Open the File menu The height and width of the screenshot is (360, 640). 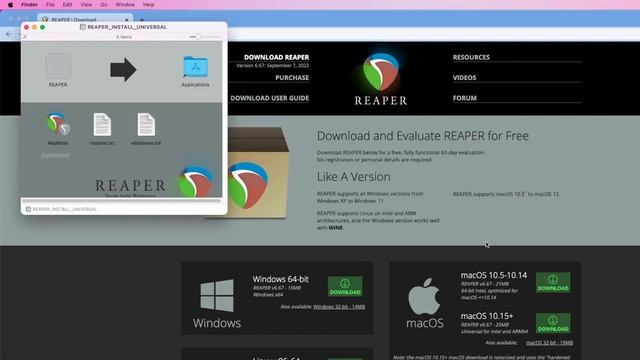[50, 4]
